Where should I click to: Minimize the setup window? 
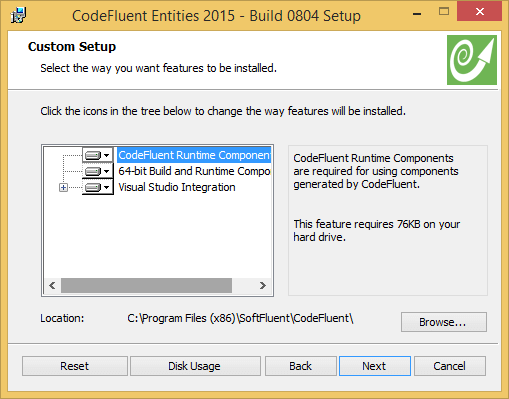417,13
